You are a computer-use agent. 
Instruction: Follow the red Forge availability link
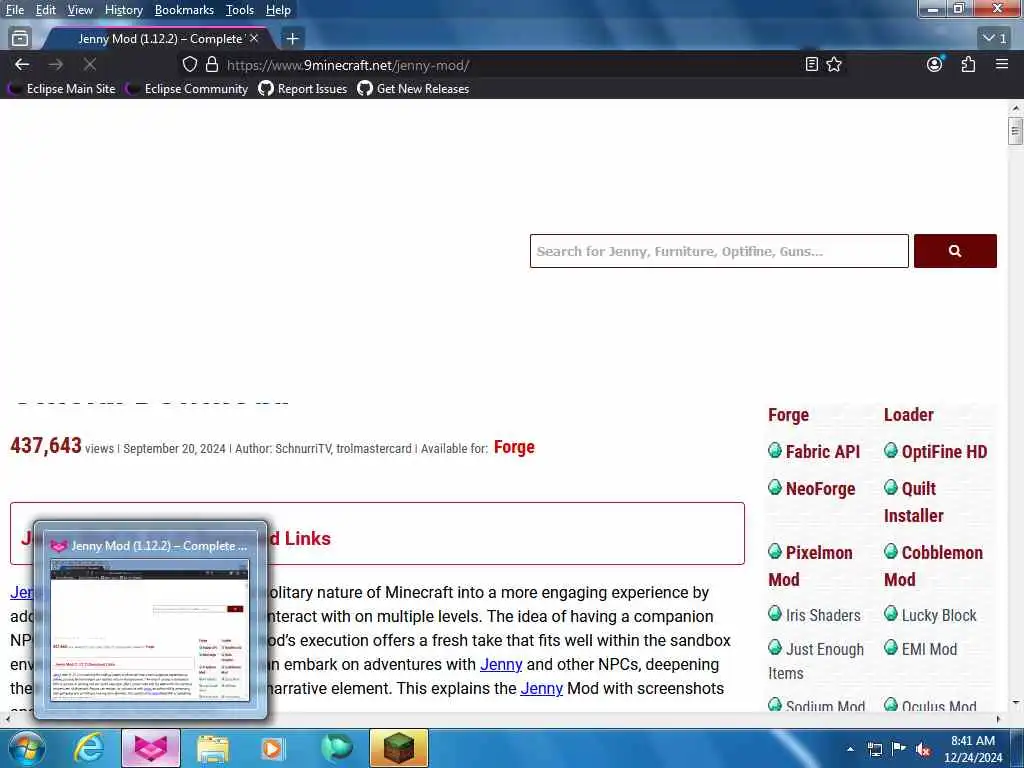tap(514, 447)
